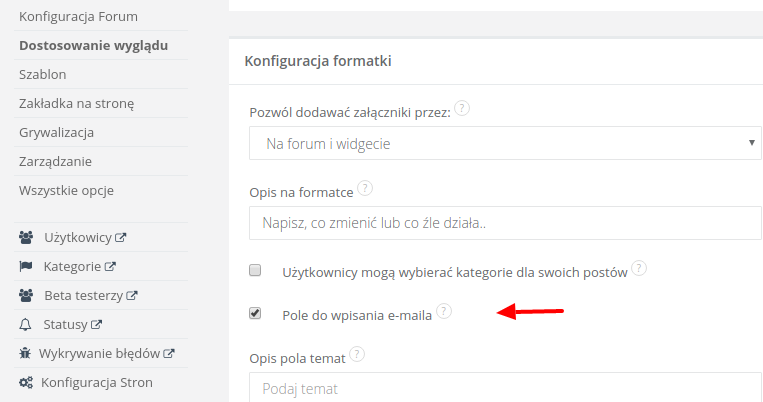
Task: Open the attachments permission dropdown
Action: coord(505,144)
